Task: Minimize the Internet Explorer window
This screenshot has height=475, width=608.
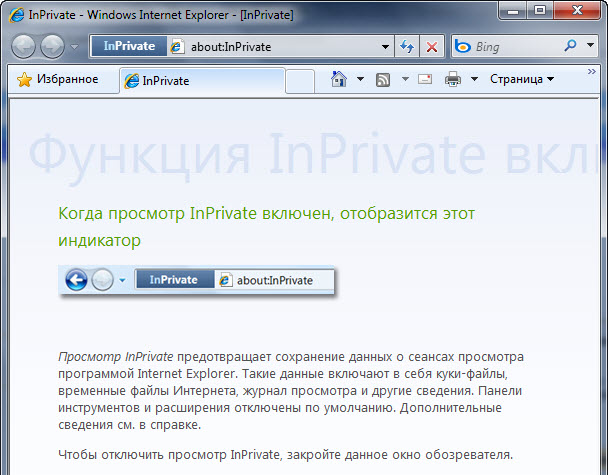Action: (x=513, y=10)
